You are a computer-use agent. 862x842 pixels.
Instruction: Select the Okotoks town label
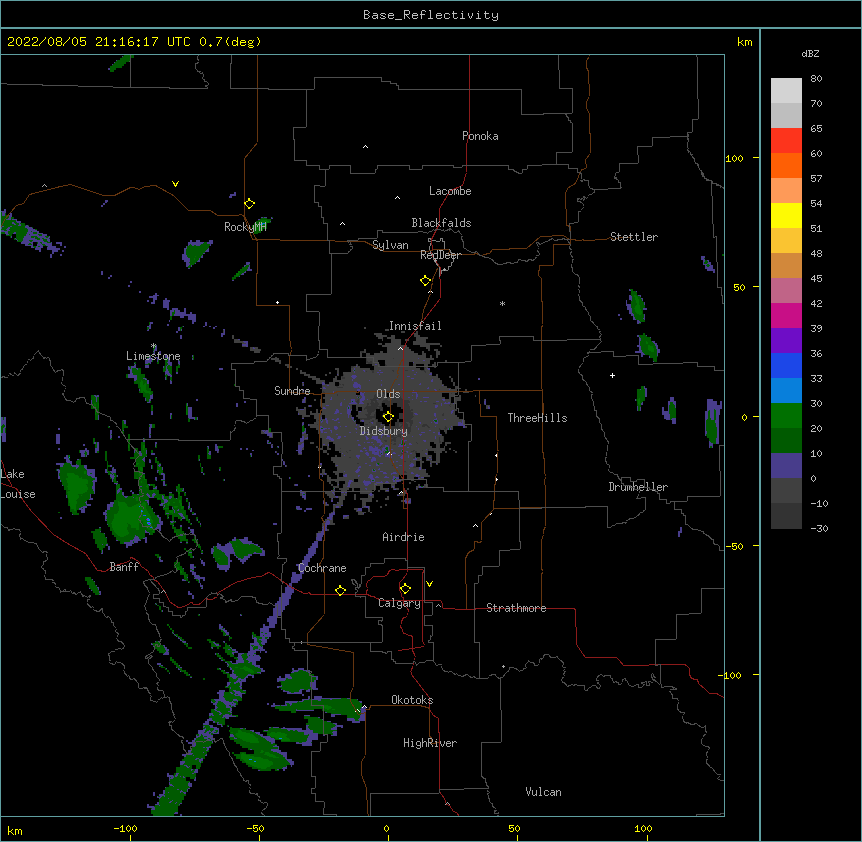tap(412, 700)
